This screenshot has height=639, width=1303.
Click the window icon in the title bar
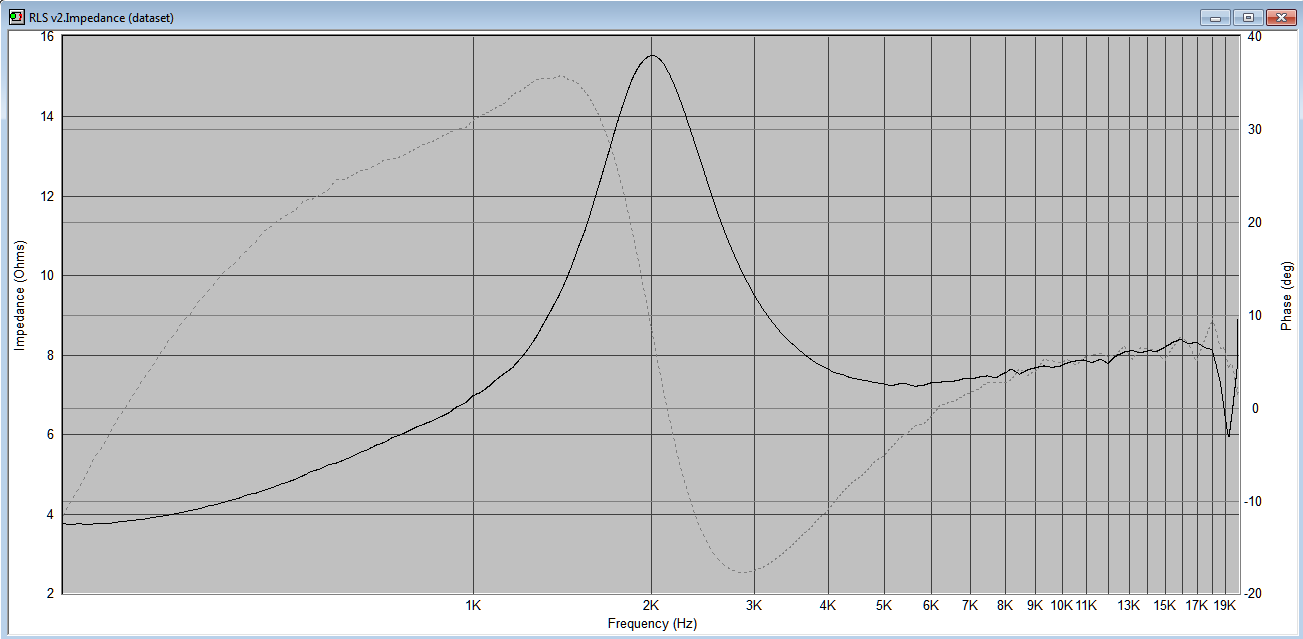point(17,18)
